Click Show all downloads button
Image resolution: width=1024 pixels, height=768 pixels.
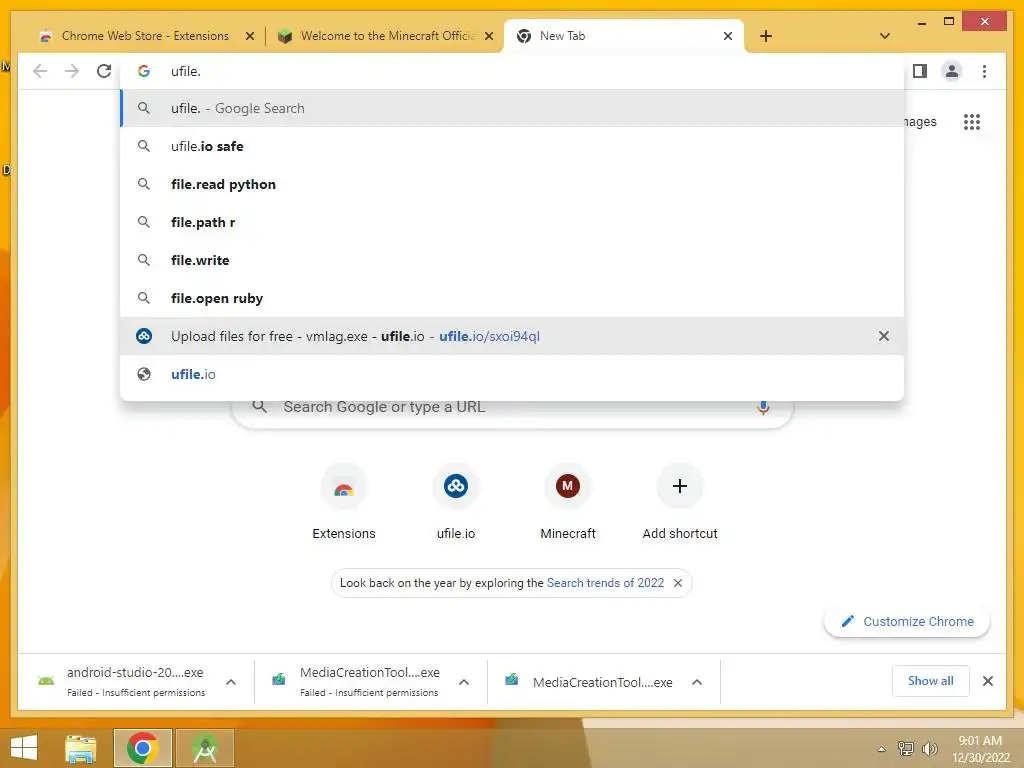point(931,681)
